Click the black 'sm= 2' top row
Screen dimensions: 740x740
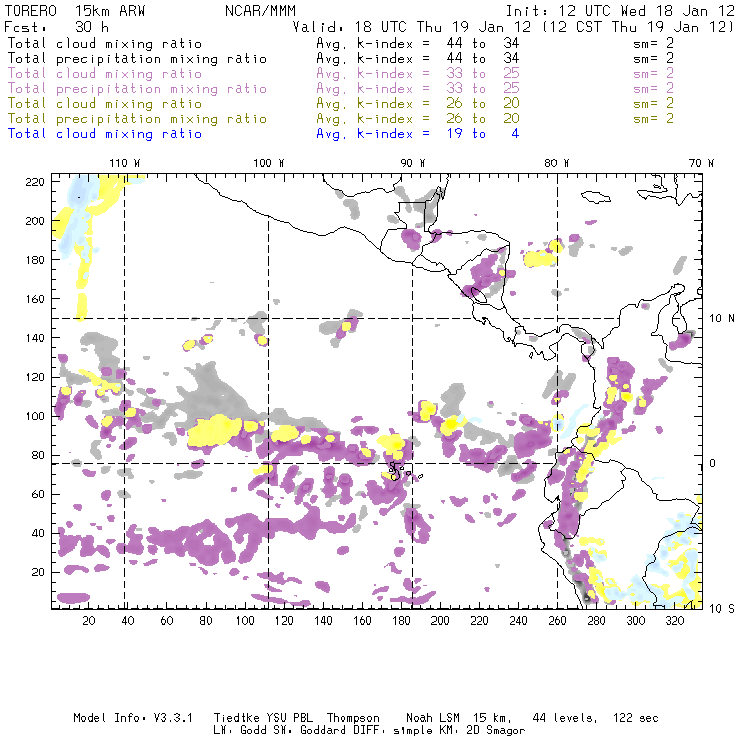point(653,43)
